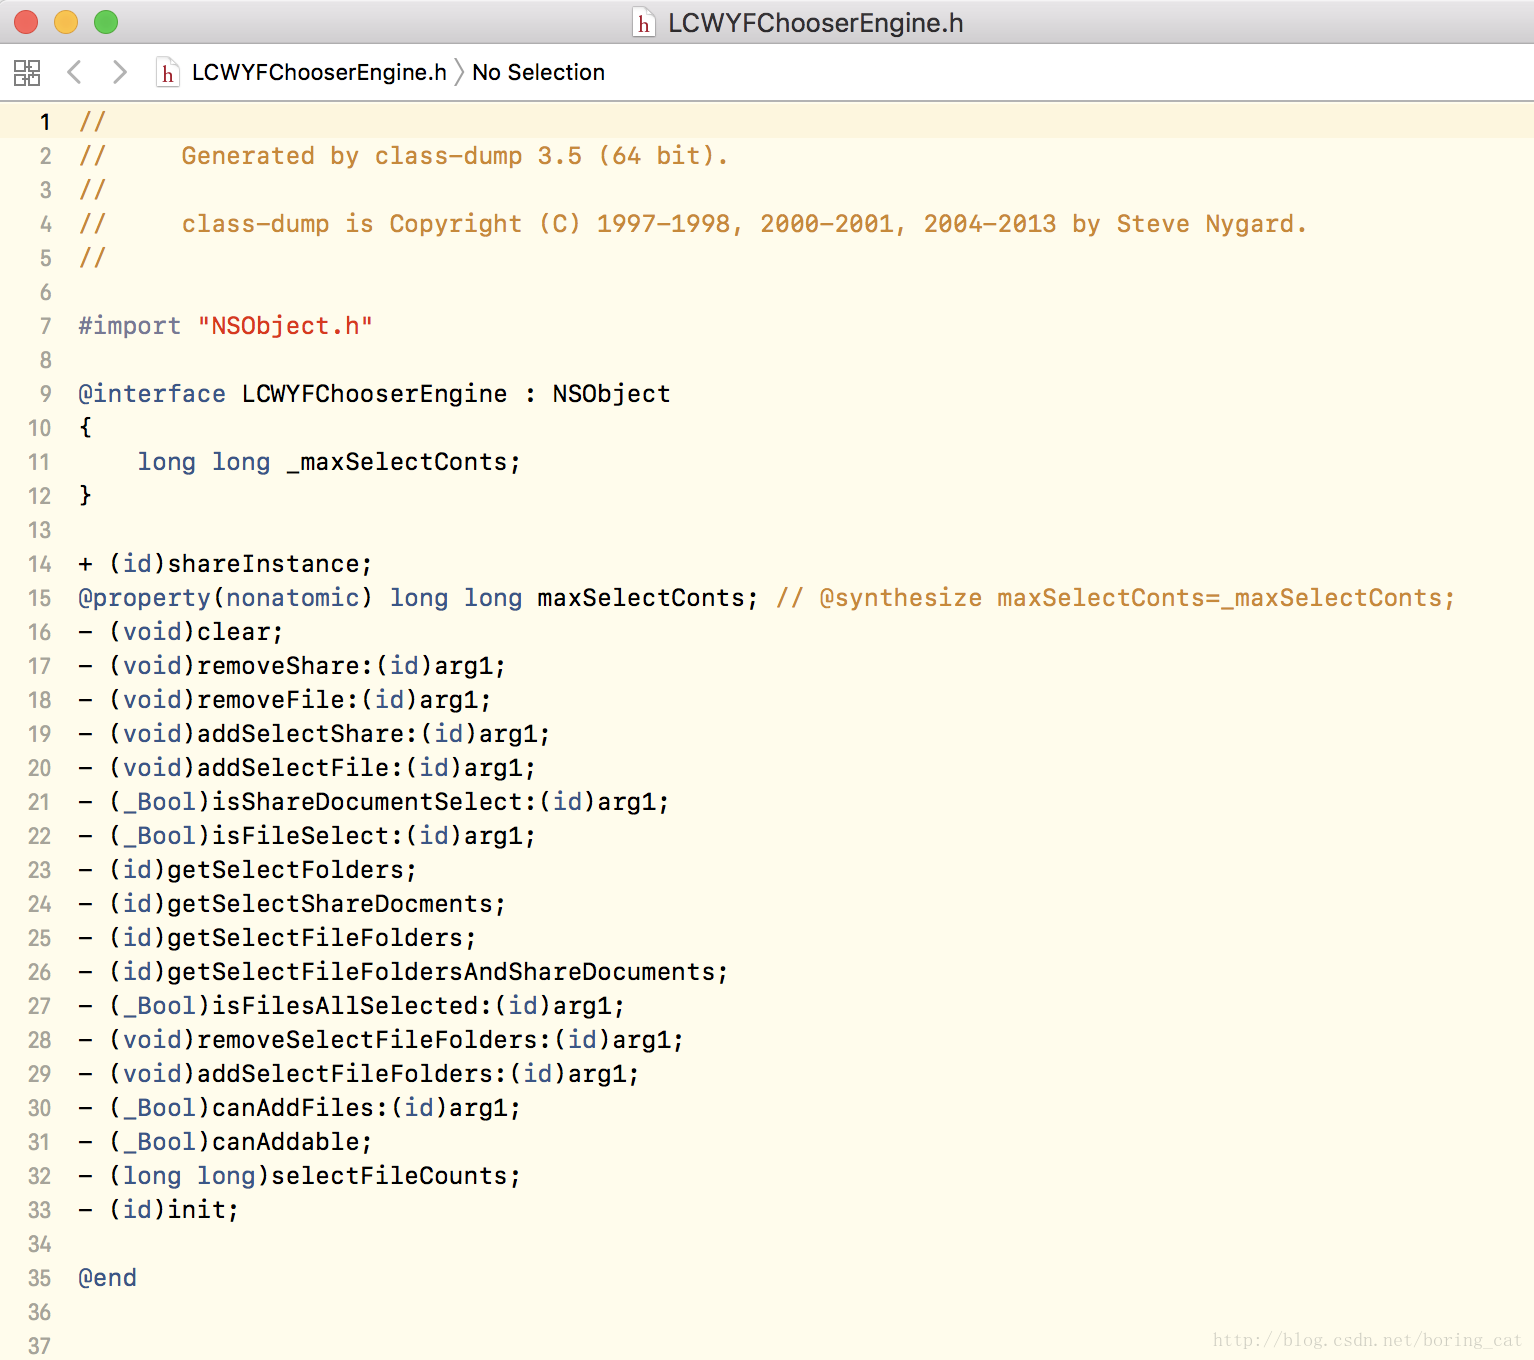Click the @interface keyword
1534x1360 pixels.
tap(152, 394)
